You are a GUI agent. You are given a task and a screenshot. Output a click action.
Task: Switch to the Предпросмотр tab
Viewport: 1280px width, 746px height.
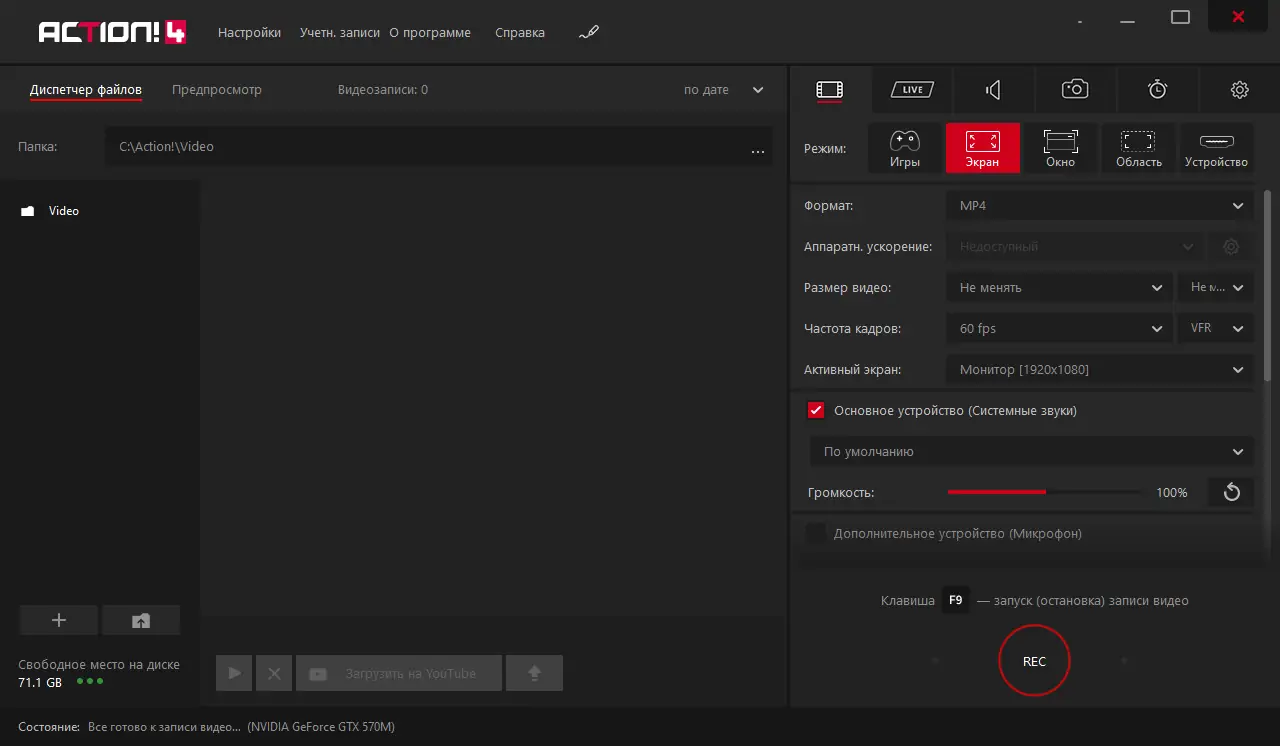(216, 90)
